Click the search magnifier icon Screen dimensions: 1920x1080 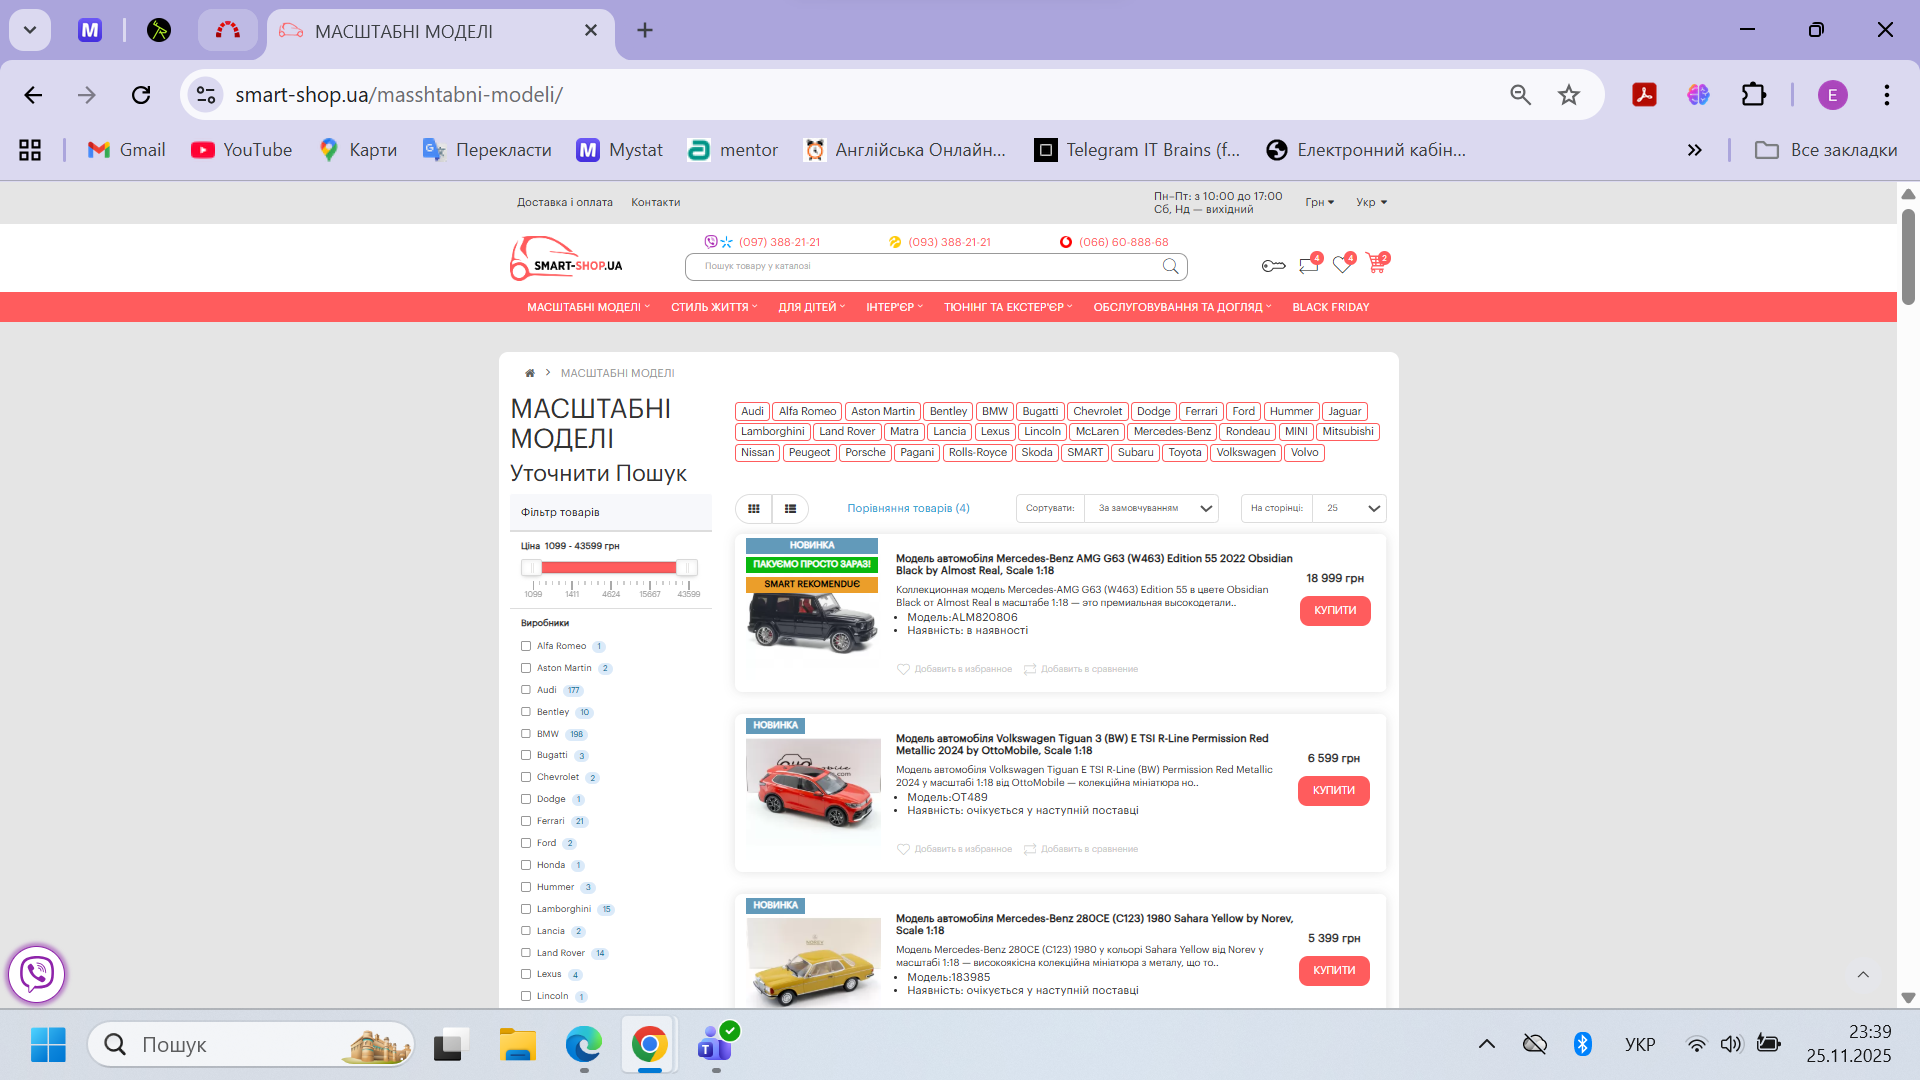click(x=1170, y=266)
